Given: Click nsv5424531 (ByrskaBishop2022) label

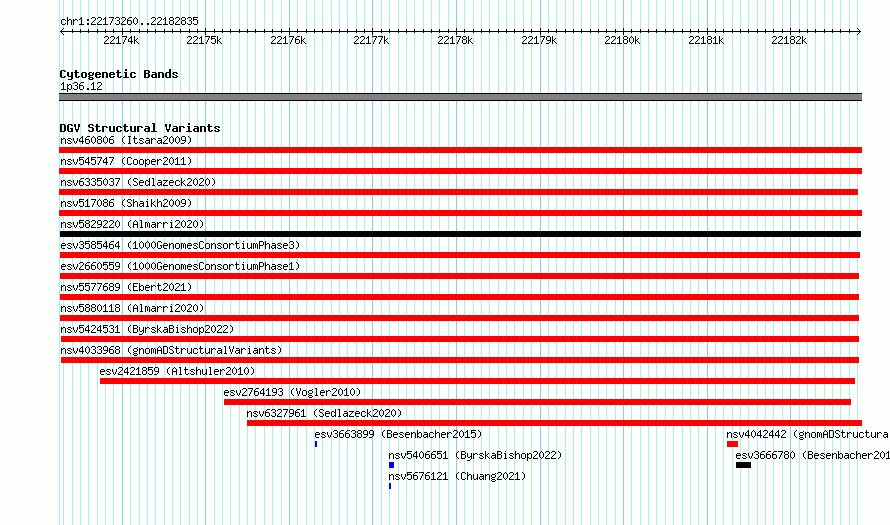Looking at the screenshot, I should click(147, 329).
